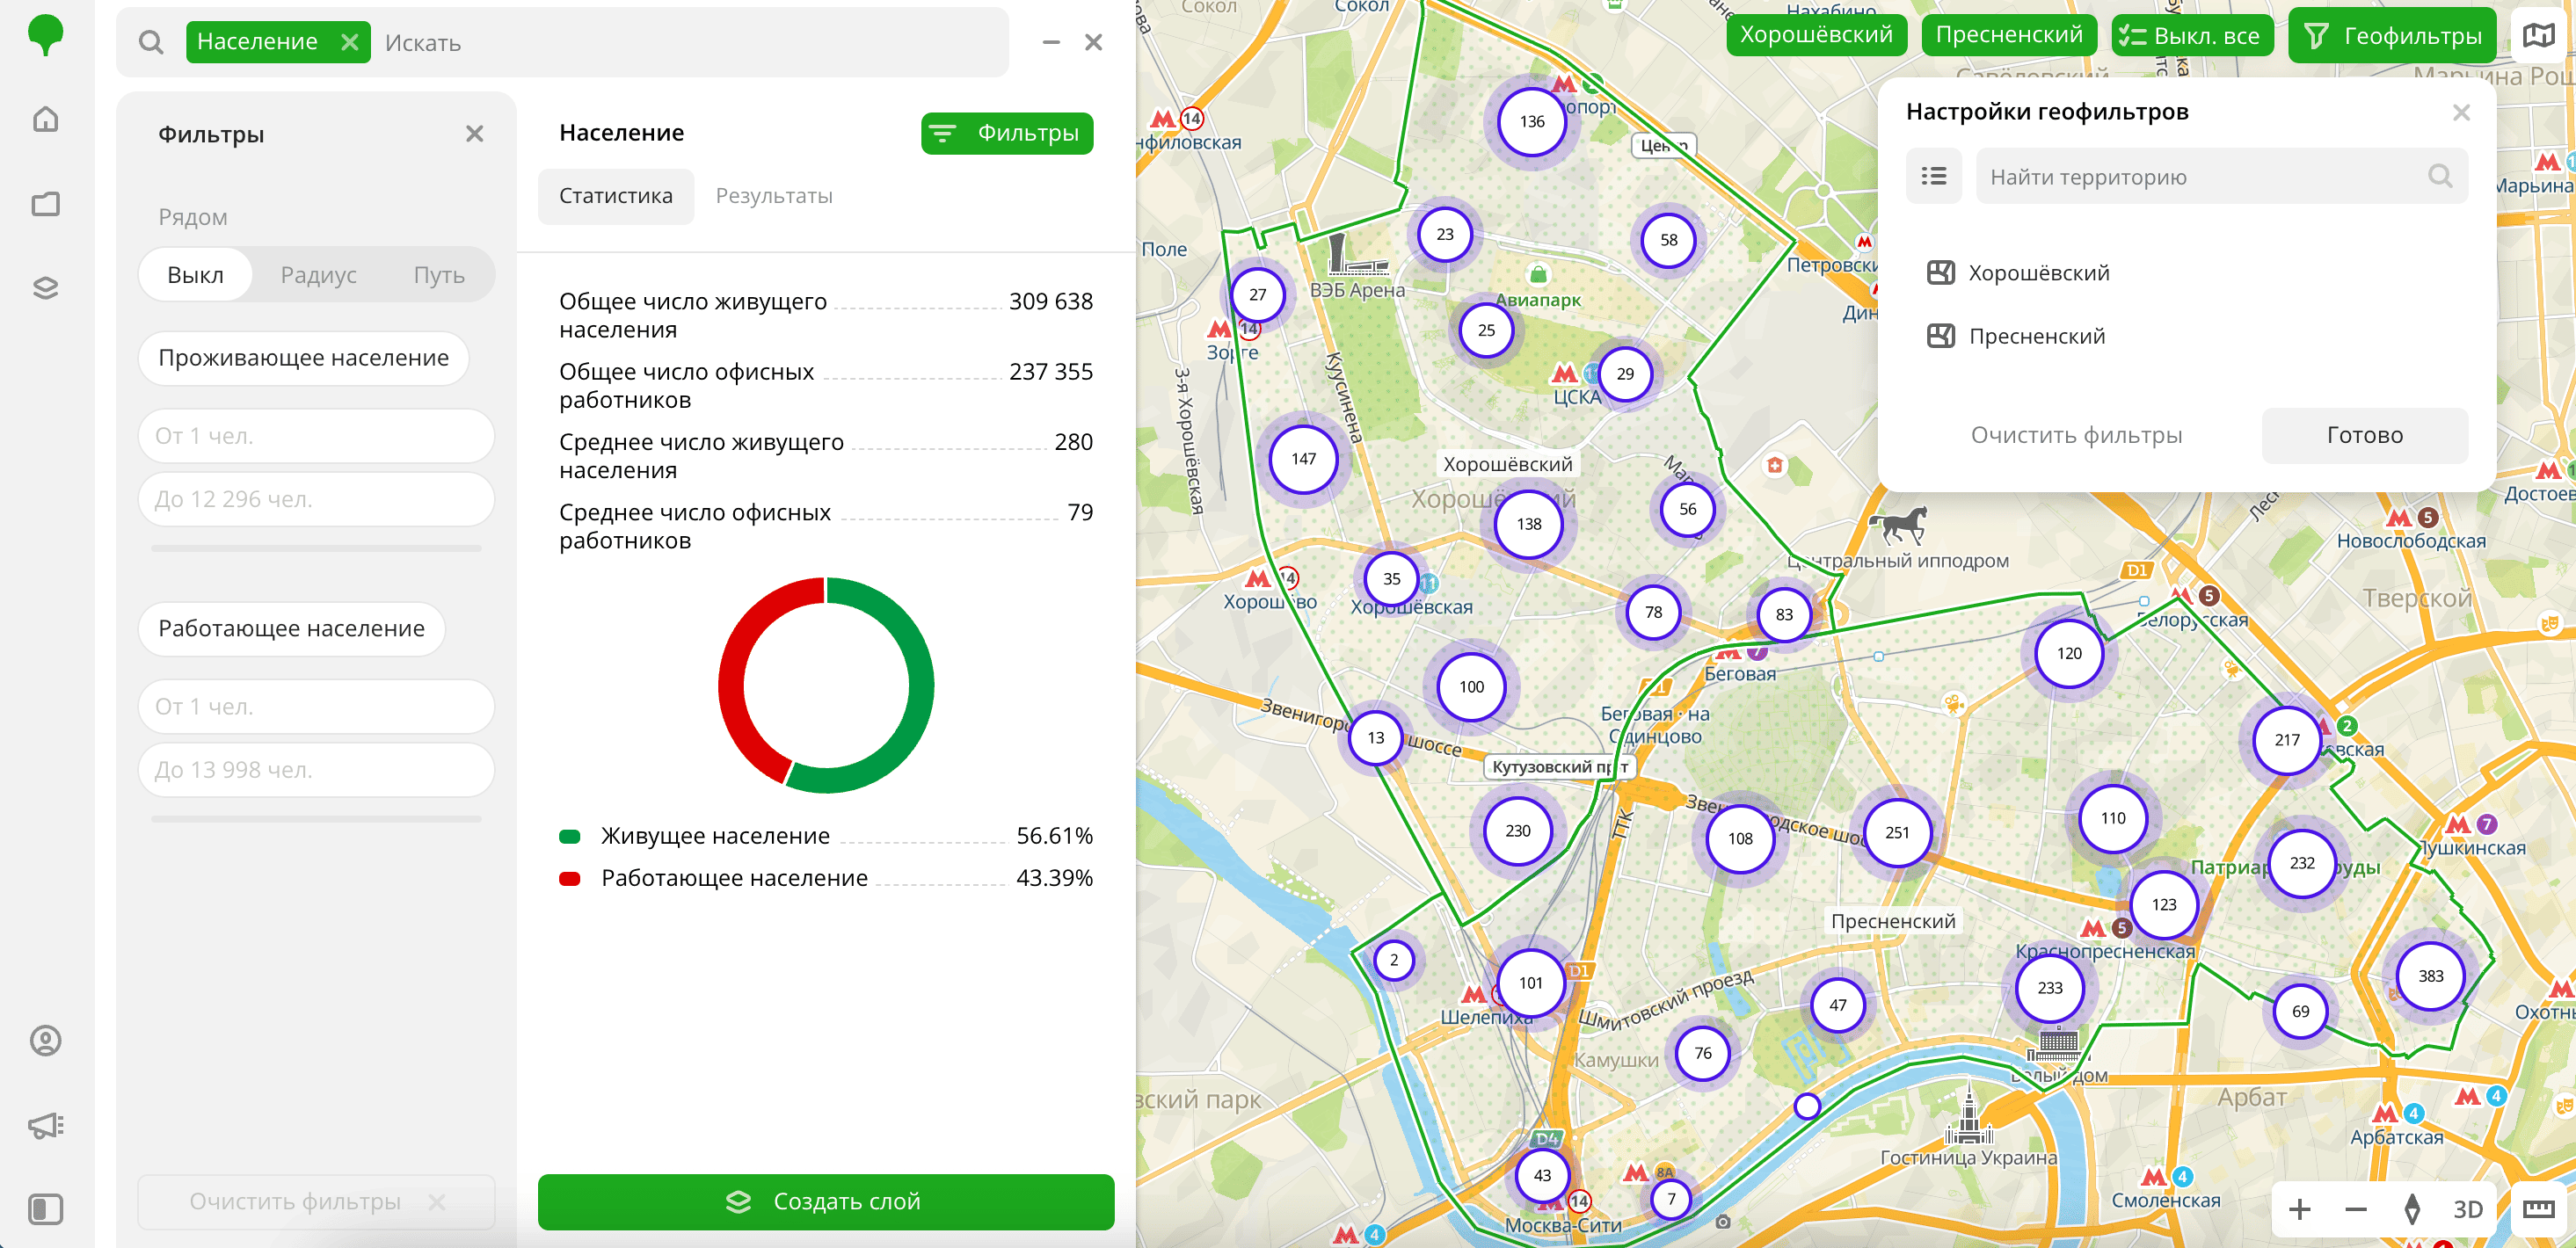The width and height of the screenshot is (2576, 1248).
Task: Click the 383 cluster marker
Action: [x=2430, y=976]
